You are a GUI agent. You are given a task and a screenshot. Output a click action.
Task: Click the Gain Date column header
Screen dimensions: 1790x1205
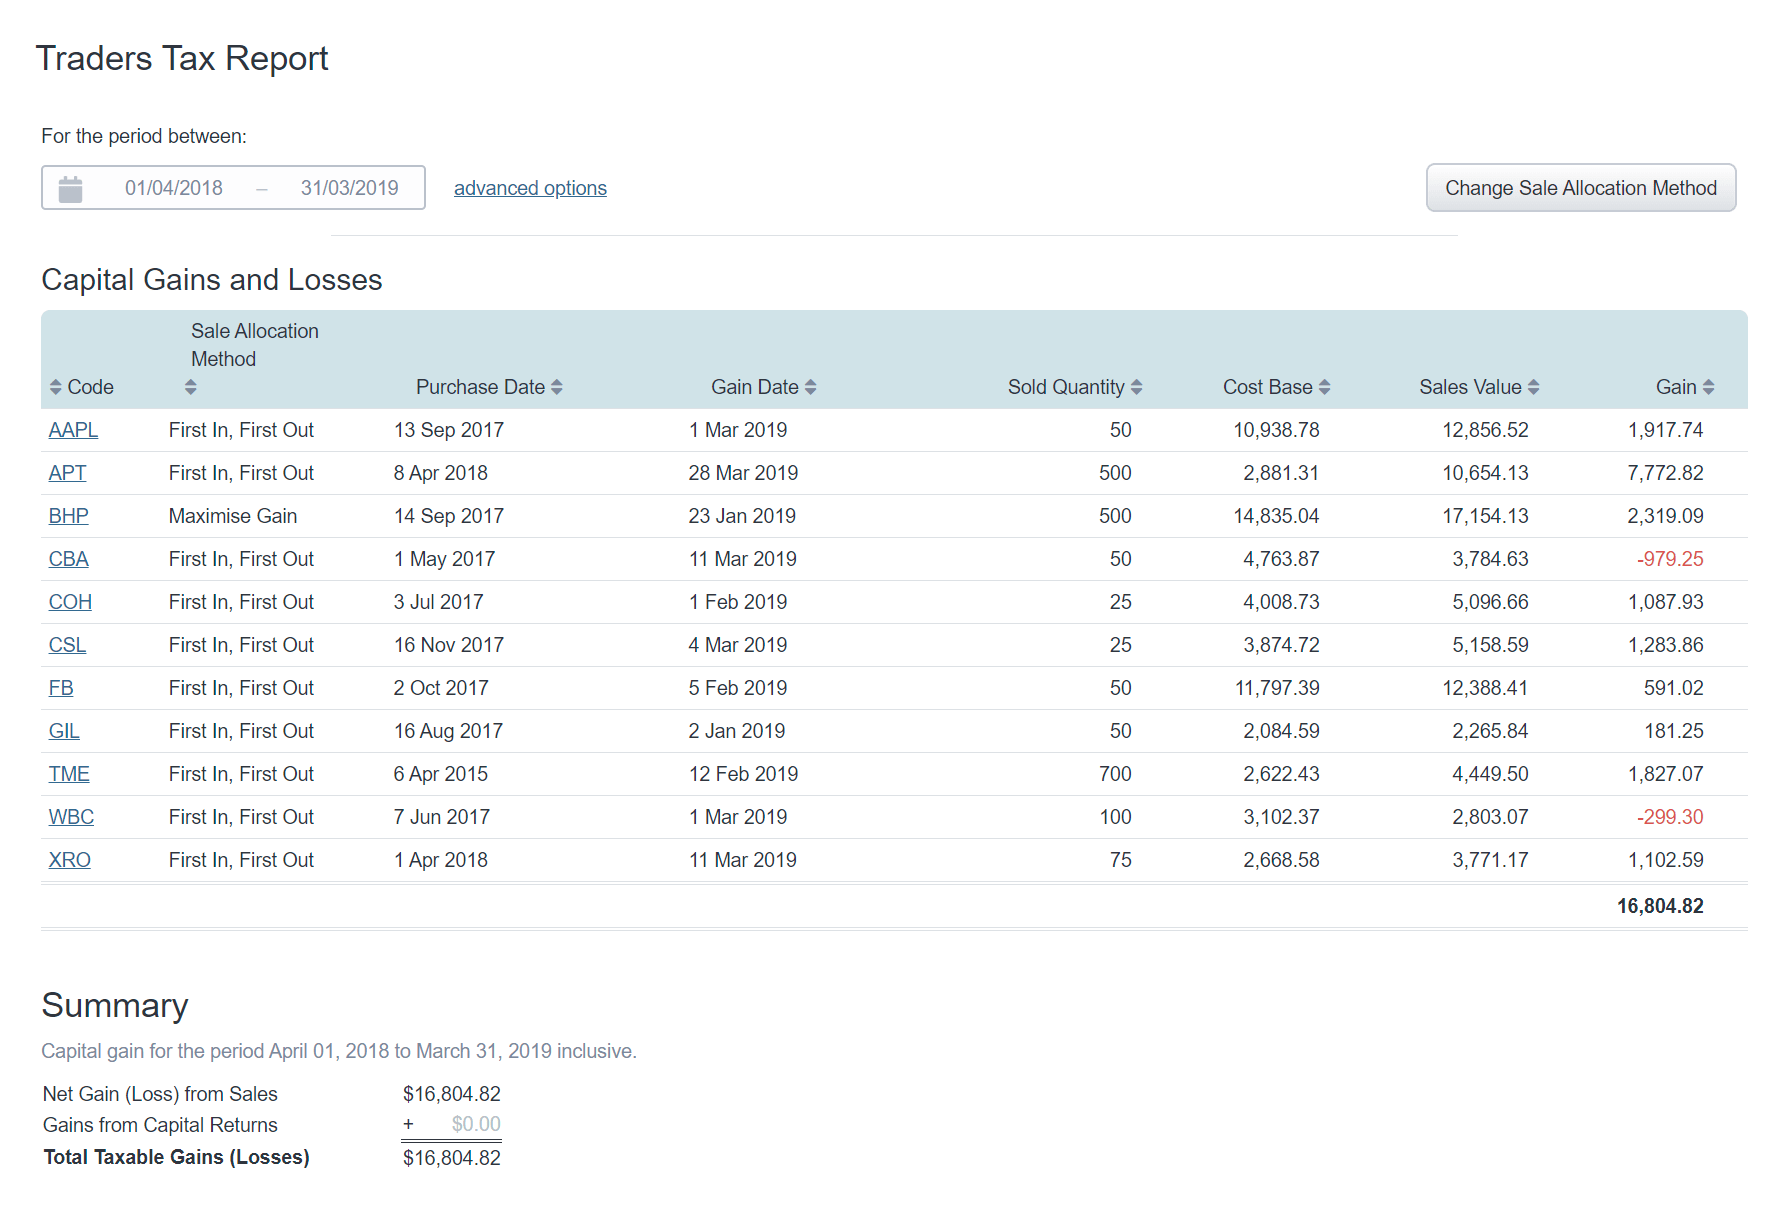click(x=755, y=387)
